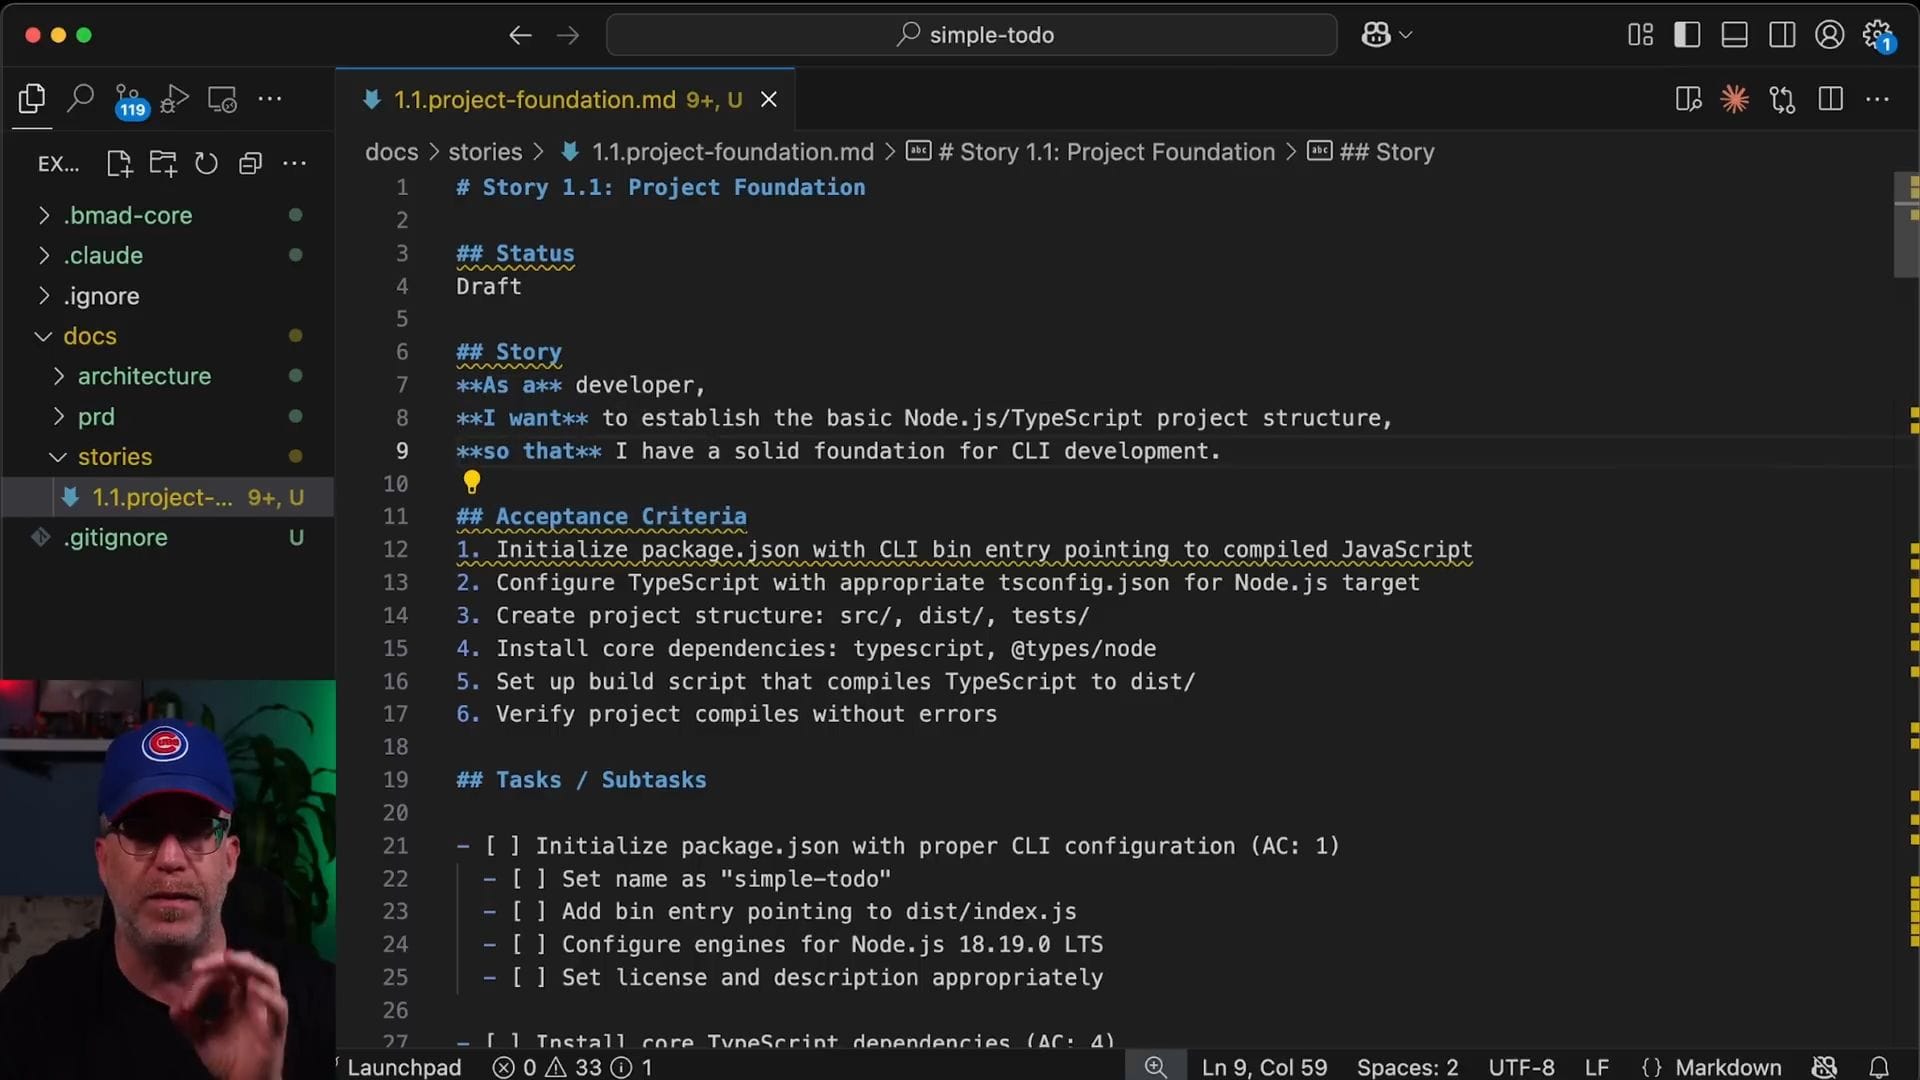Open Run and Debug view
Viewport: 1920px width, 1080px height.
pos(174,99)
